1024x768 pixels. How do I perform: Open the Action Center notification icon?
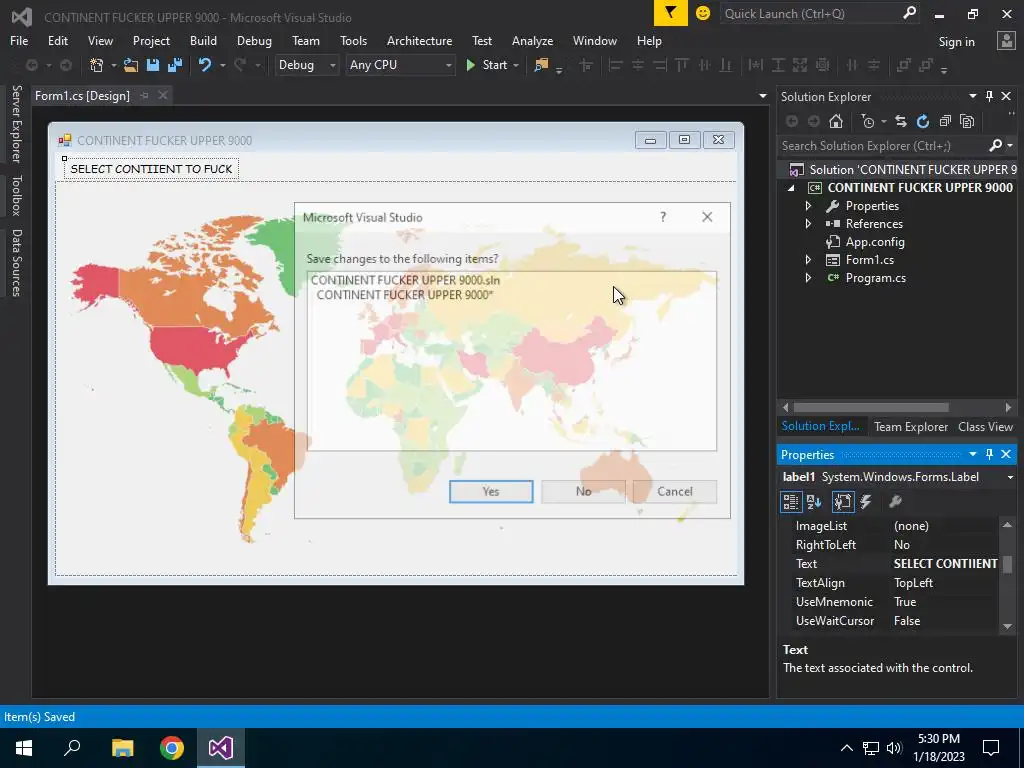point(991,748)
